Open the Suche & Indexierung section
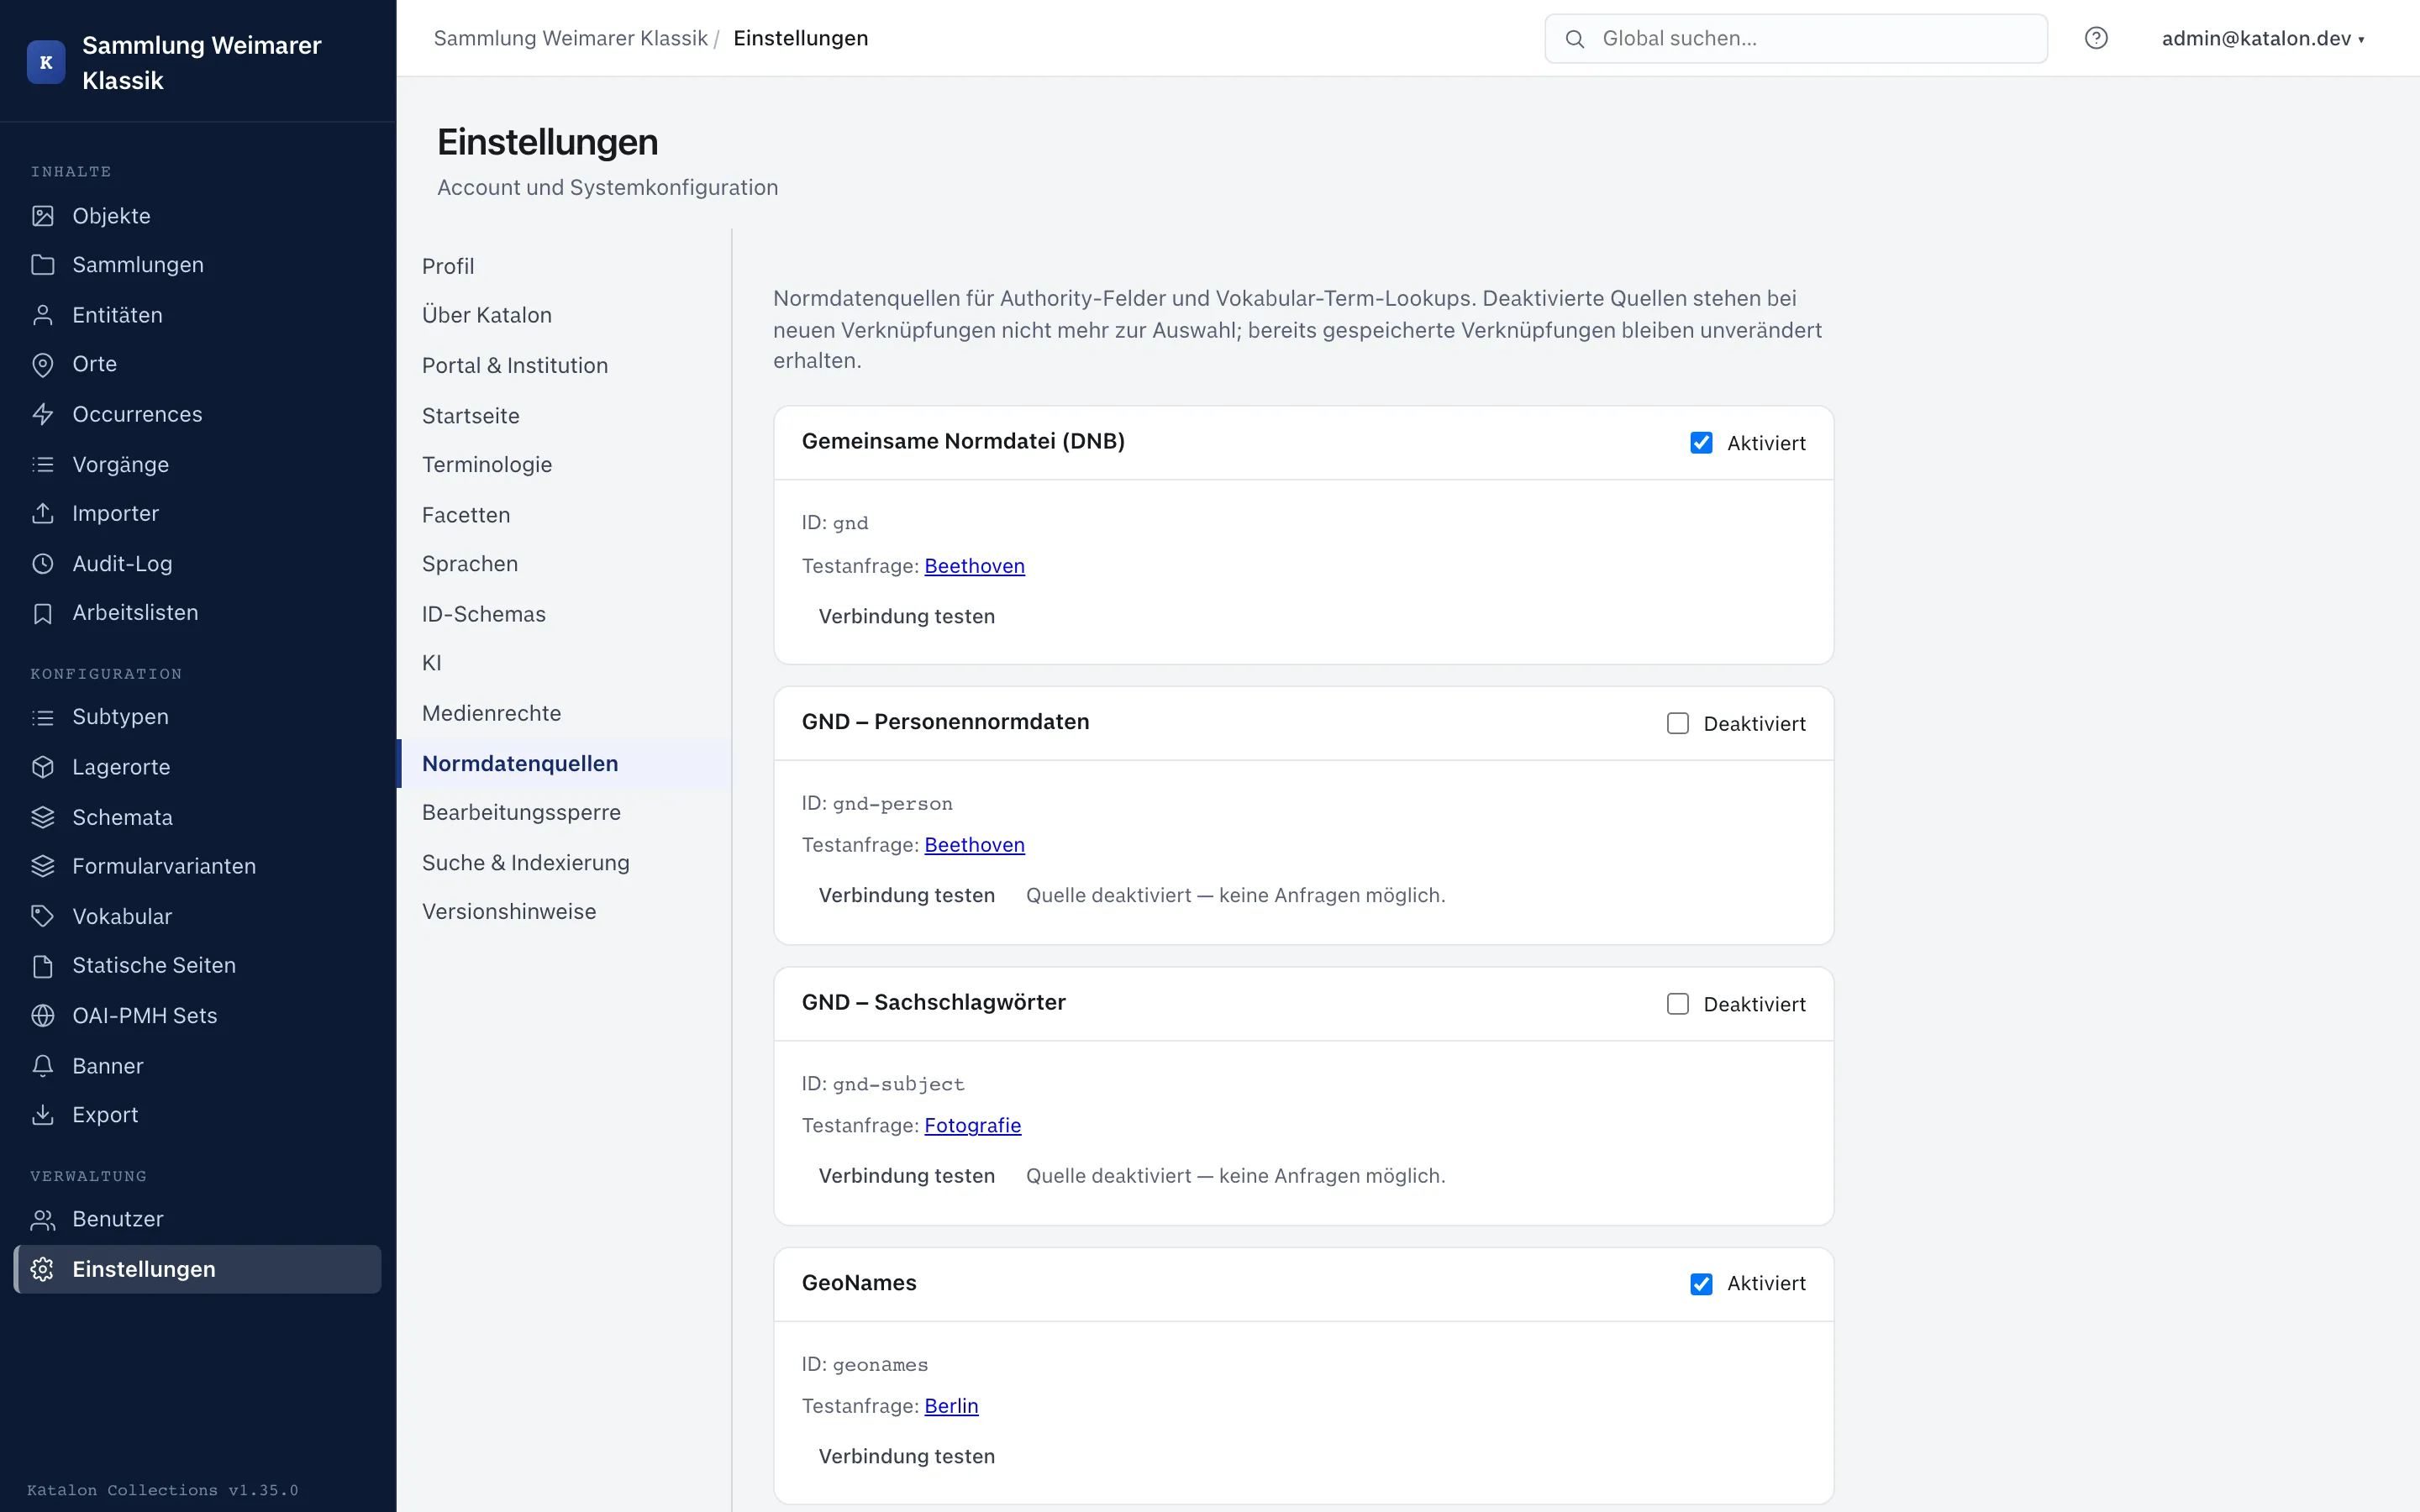 (565, 862)
